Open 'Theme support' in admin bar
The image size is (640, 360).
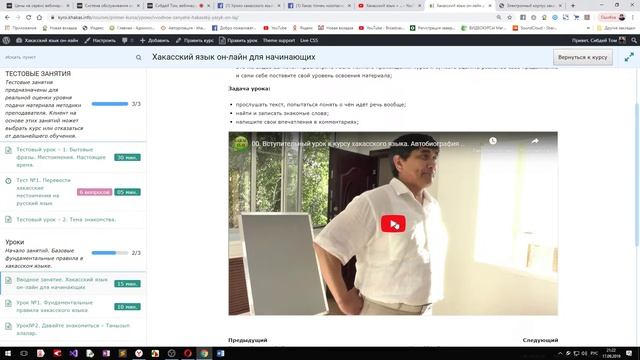click(x=279, y=40)
